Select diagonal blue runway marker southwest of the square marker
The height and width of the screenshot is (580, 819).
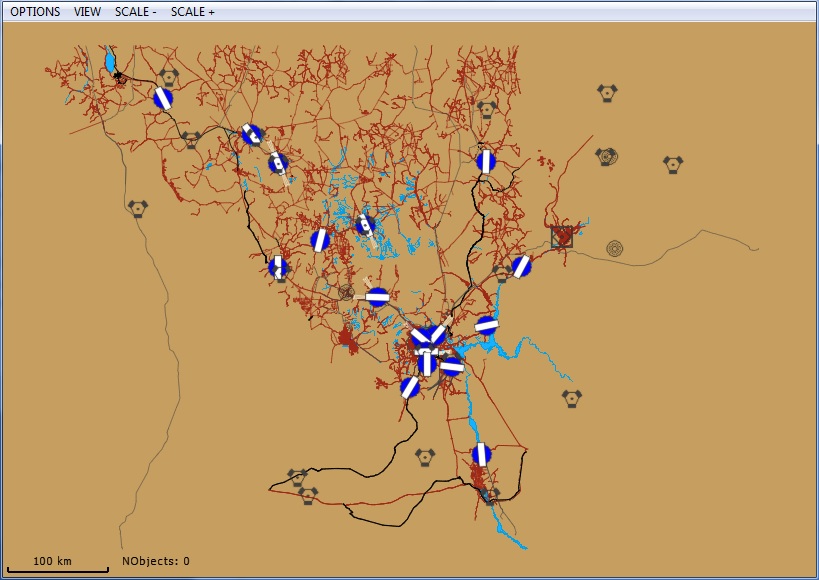coord(521,266)
